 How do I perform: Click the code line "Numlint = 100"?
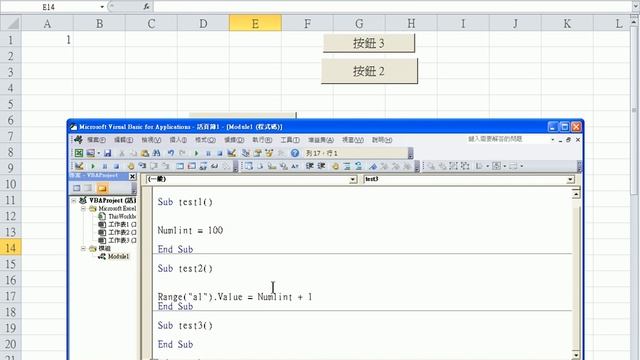190,230
